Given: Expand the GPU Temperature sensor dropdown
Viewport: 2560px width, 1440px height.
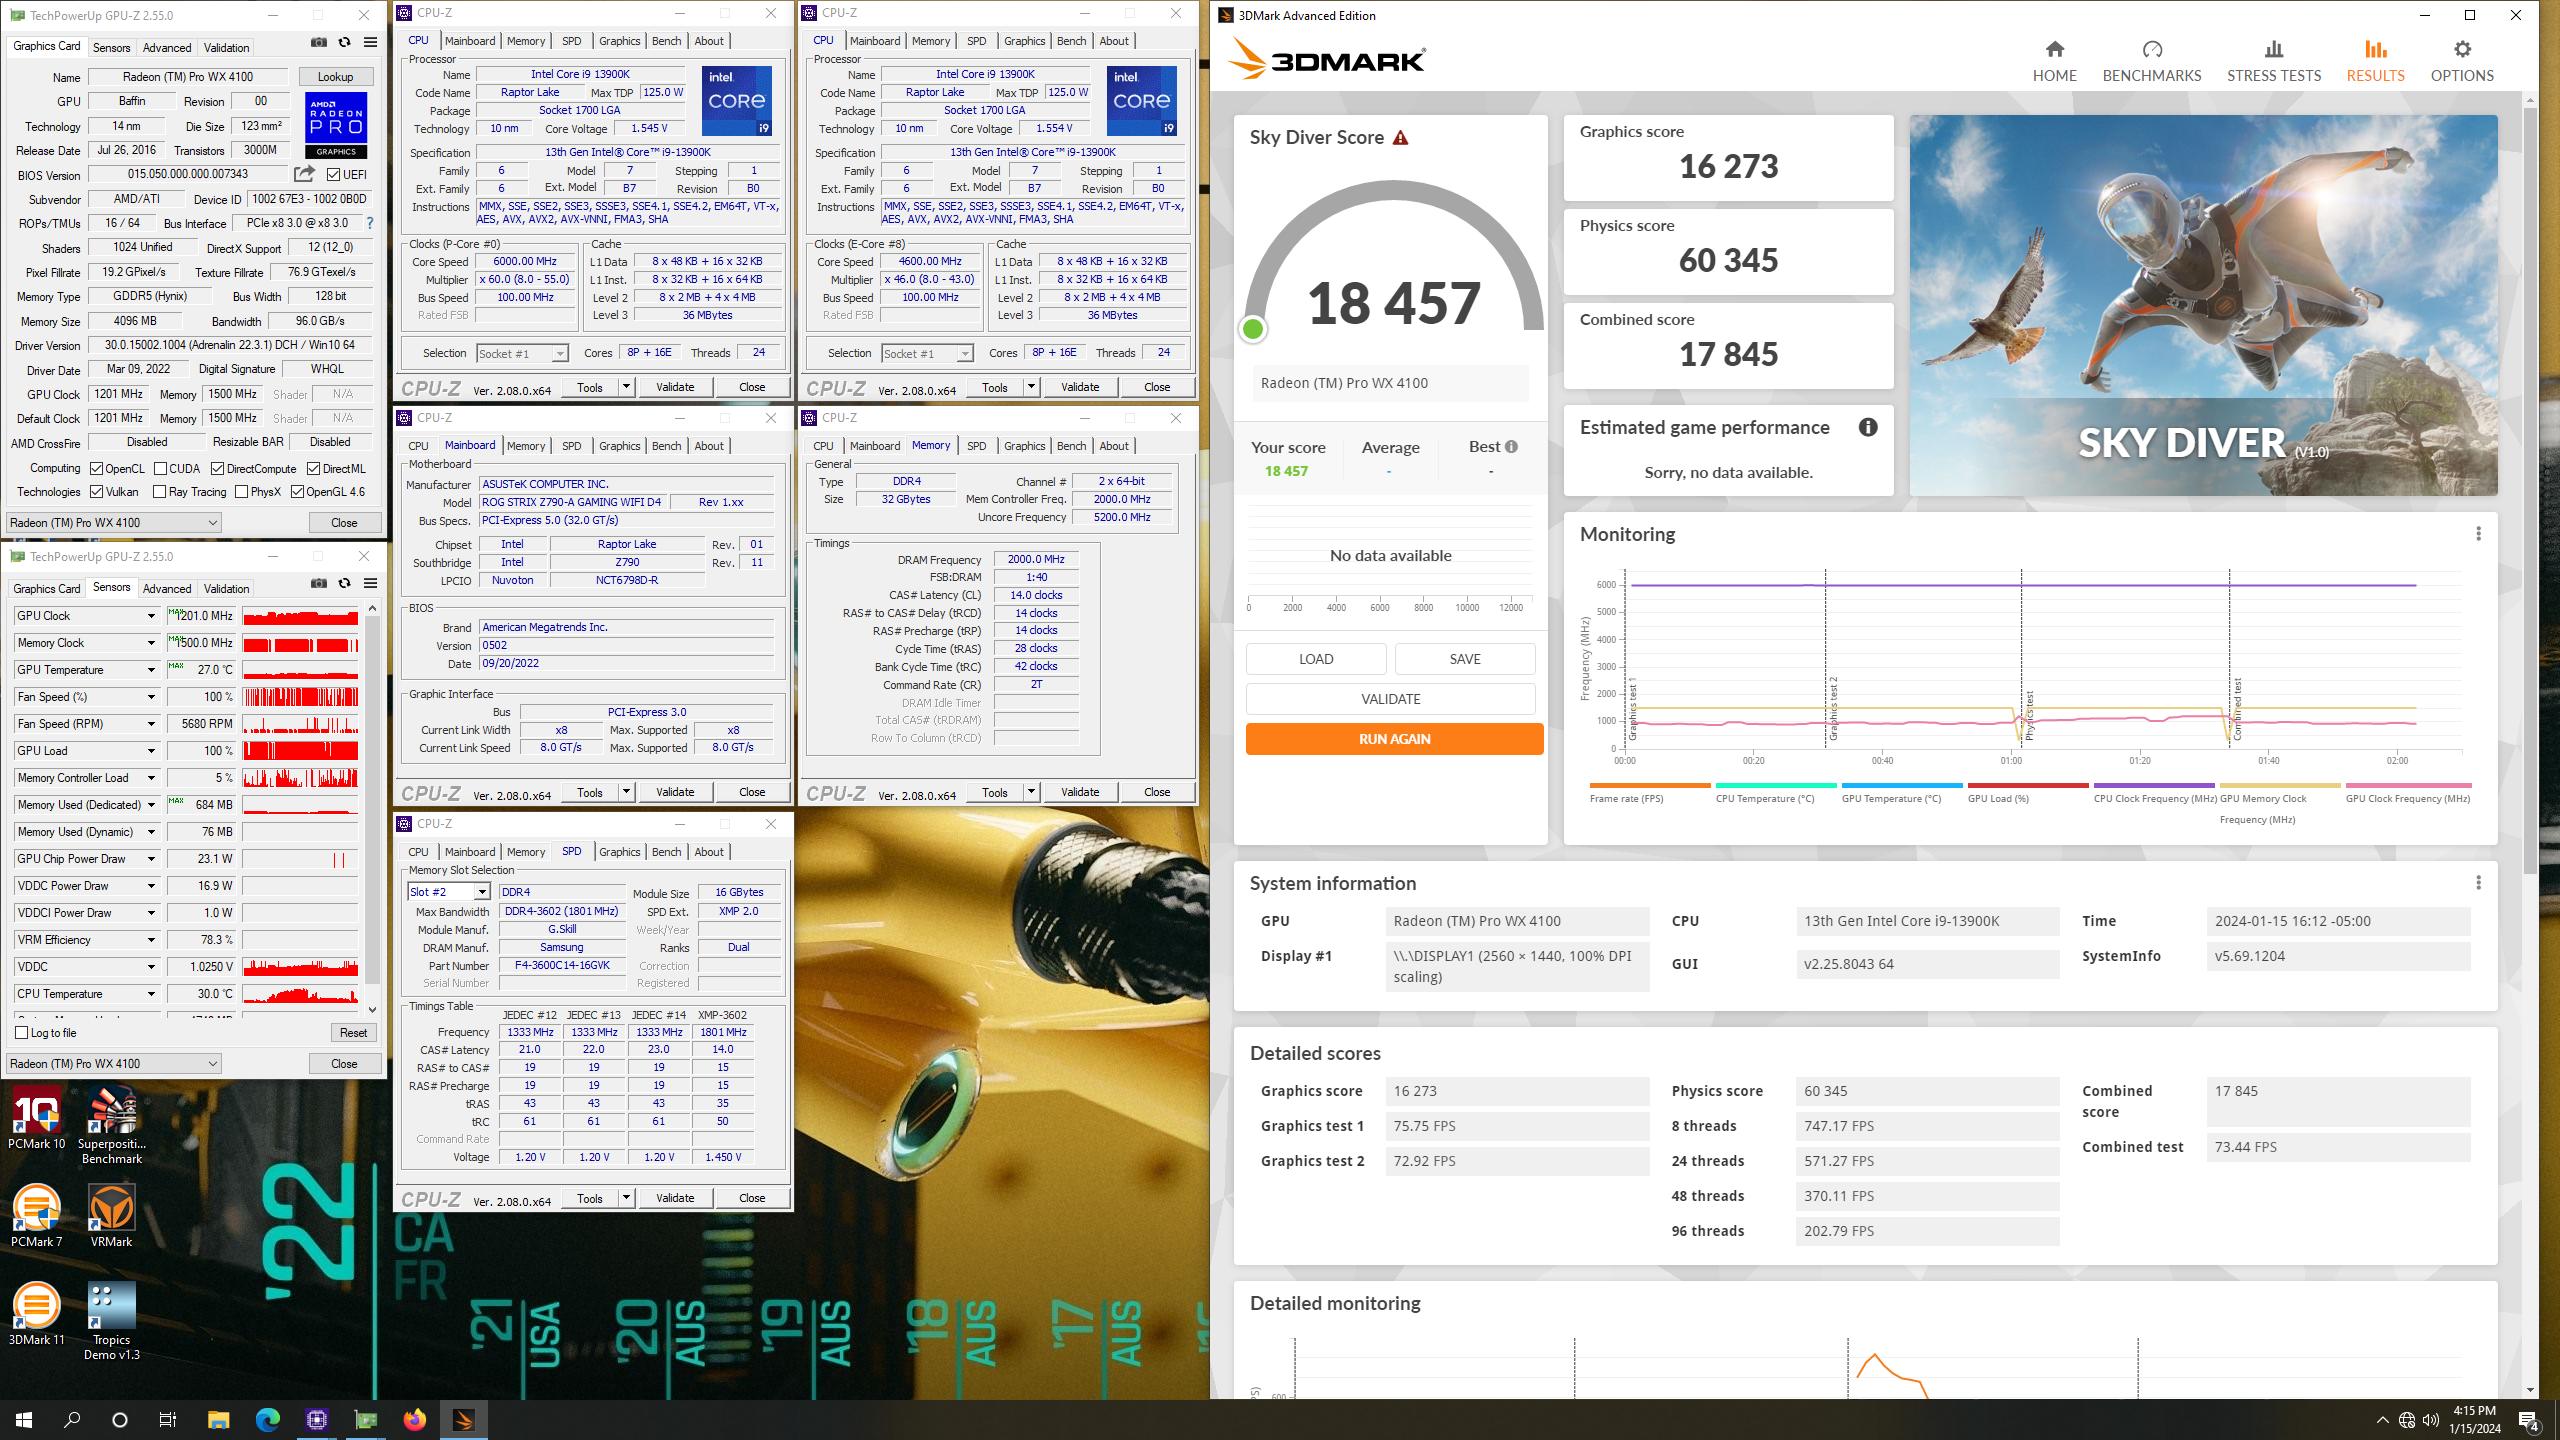Looking at the screenshot, I should 151,670.
